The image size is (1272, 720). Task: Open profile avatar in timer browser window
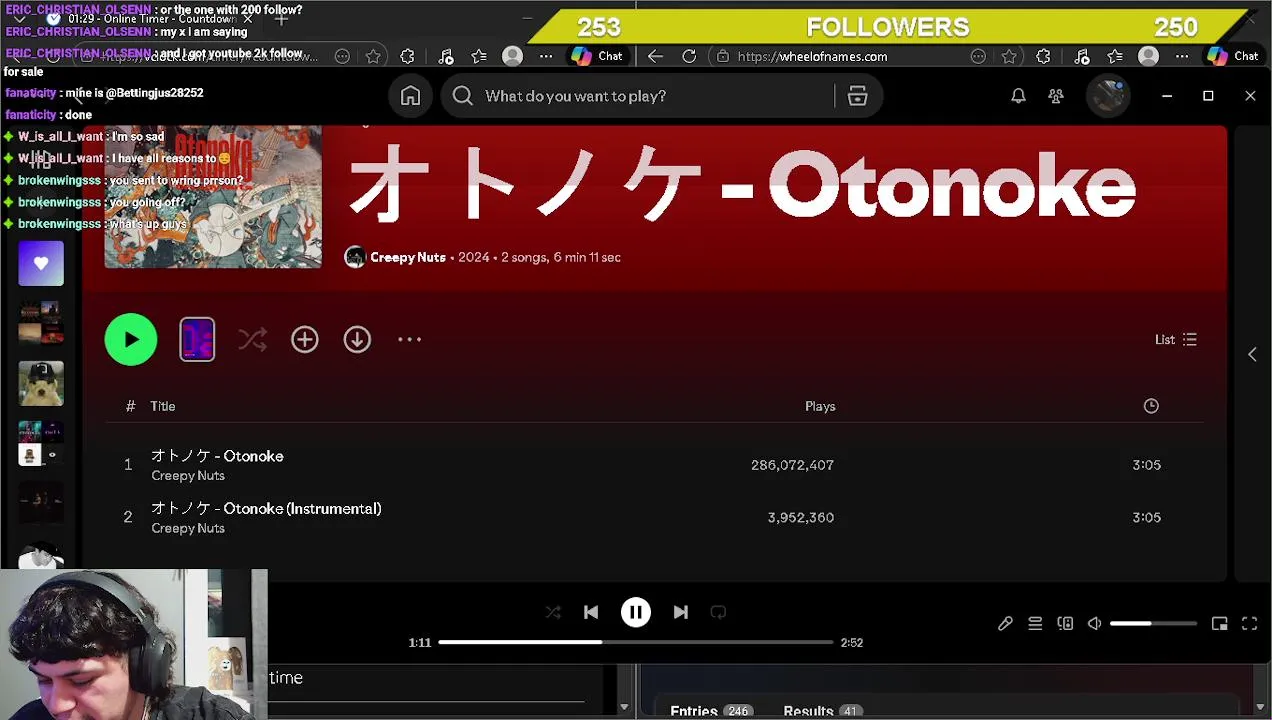512,57
